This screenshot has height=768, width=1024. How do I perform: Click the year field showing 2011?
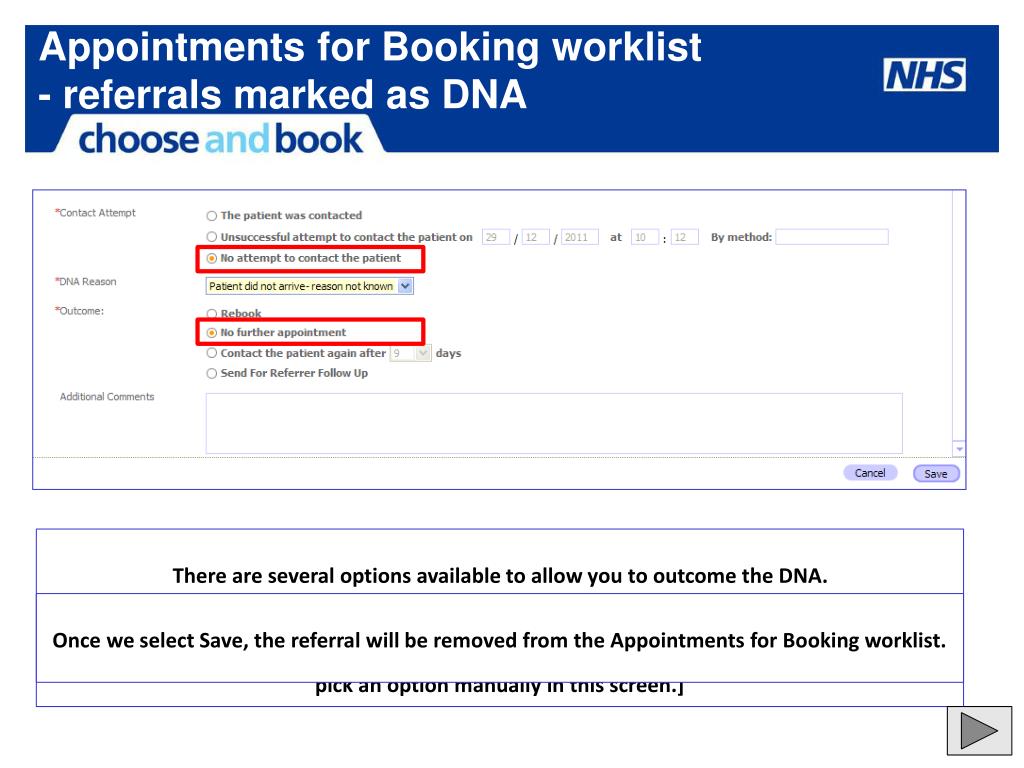[x=580, y=237]
